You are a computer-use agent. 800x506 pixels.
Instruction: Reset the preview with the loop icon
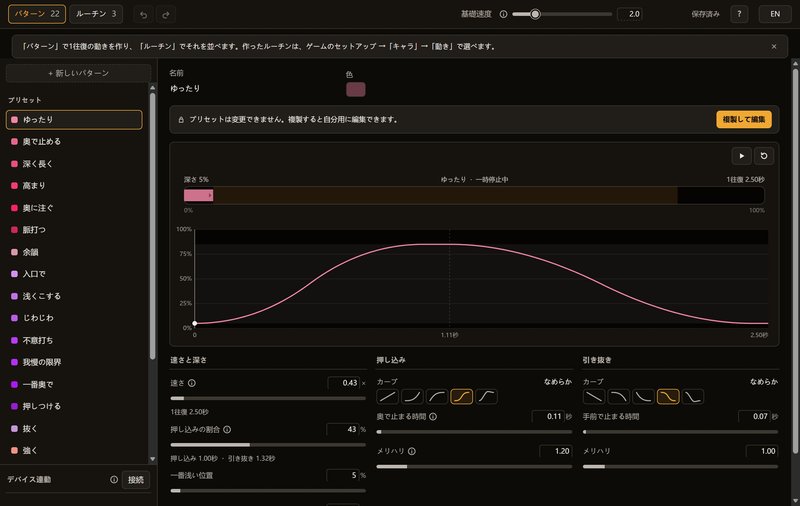[x=764, y=156]
